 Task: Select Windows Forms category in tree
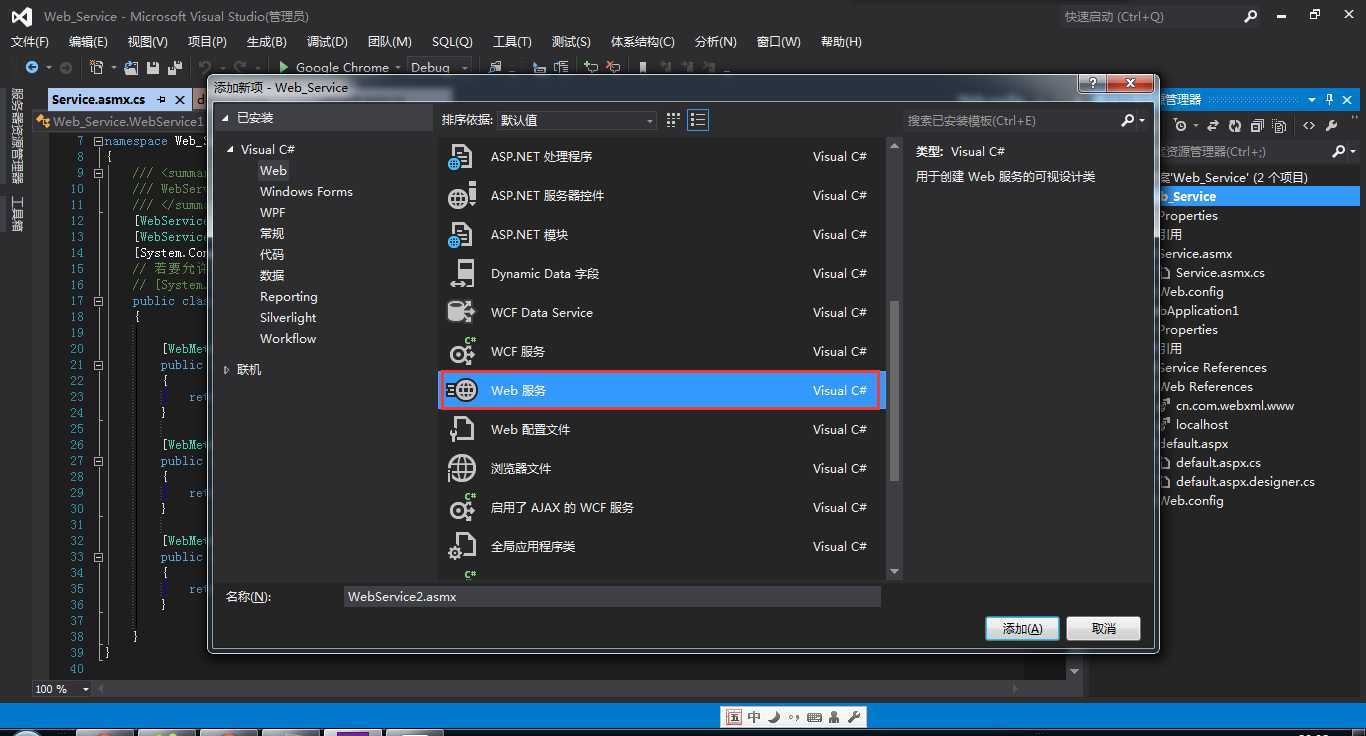pos(306,192)
